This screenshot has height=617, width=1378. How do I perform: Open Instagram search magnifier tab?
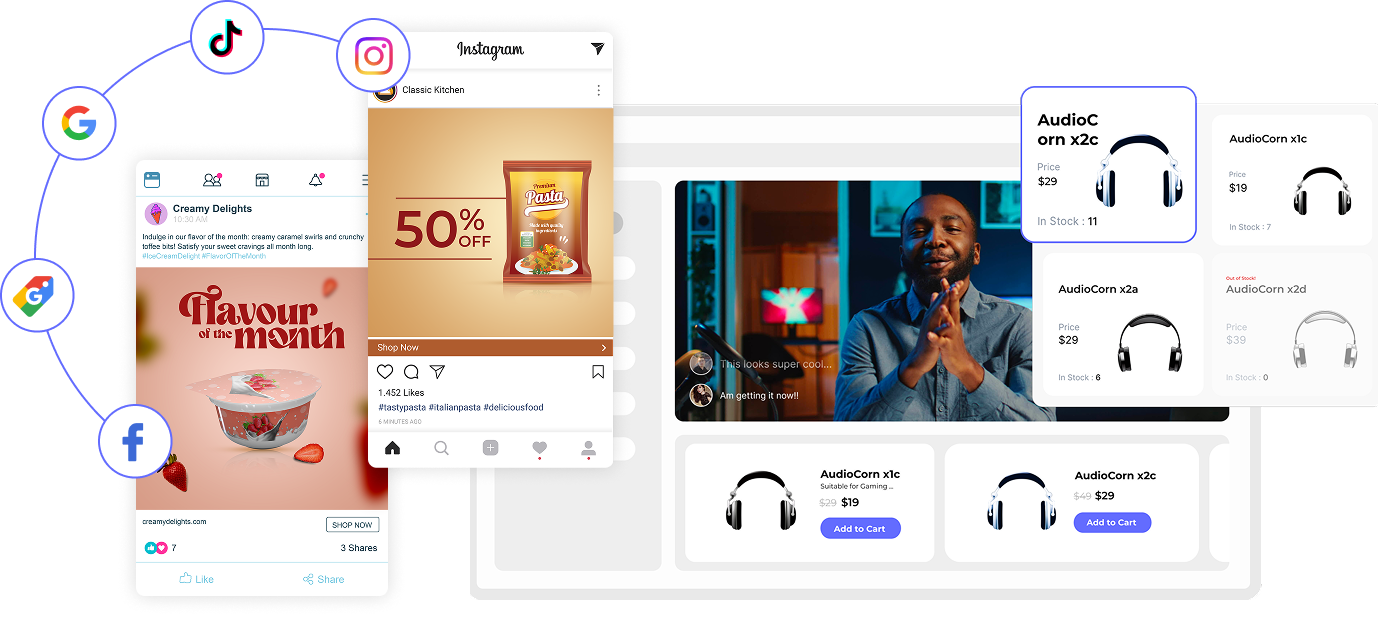tap(441, 448)
